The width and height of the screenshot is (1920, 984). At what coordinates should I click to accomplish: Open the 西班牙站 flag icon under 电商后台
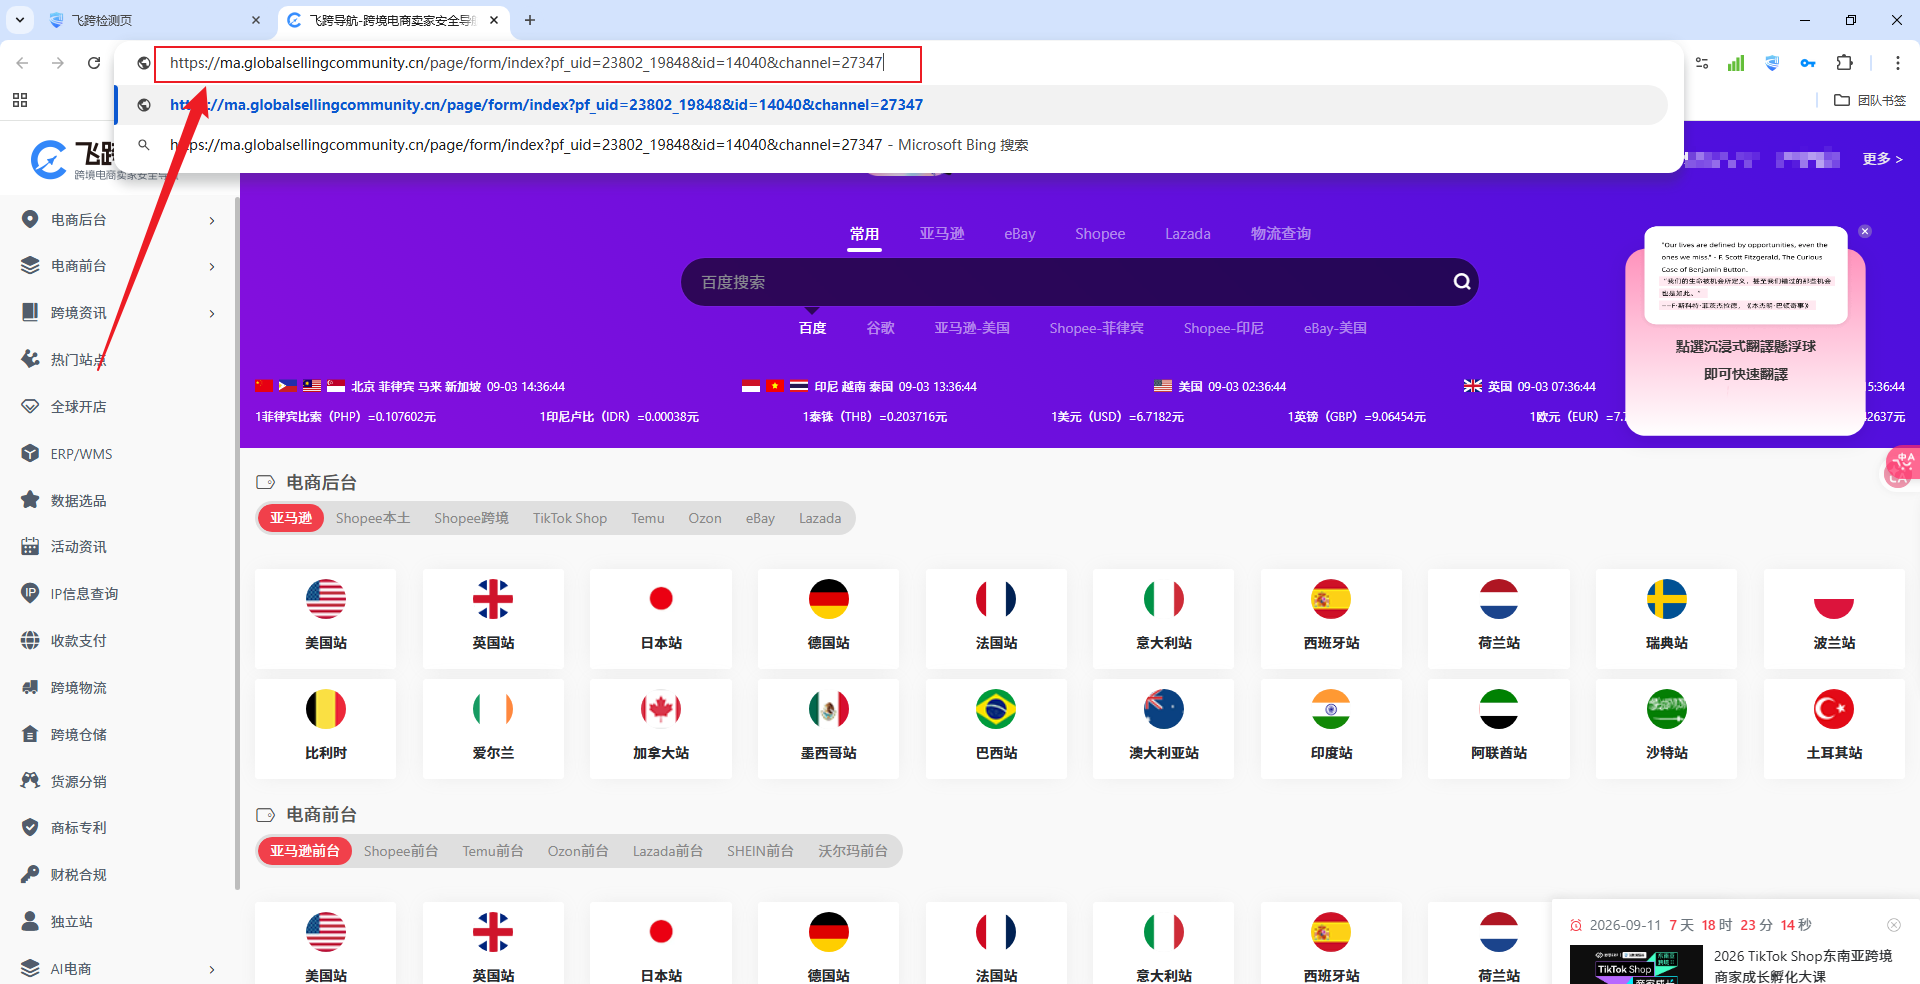[x=1331, y=599]
